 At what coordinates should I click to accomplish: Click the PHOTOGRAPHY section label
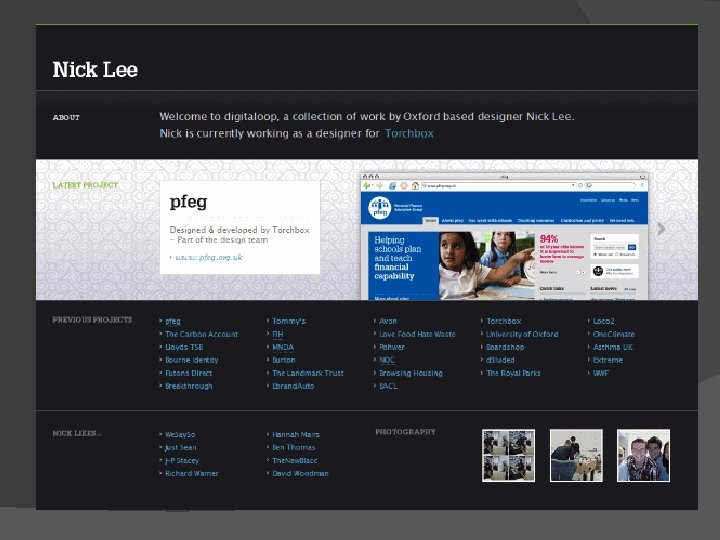coord(405,432)
